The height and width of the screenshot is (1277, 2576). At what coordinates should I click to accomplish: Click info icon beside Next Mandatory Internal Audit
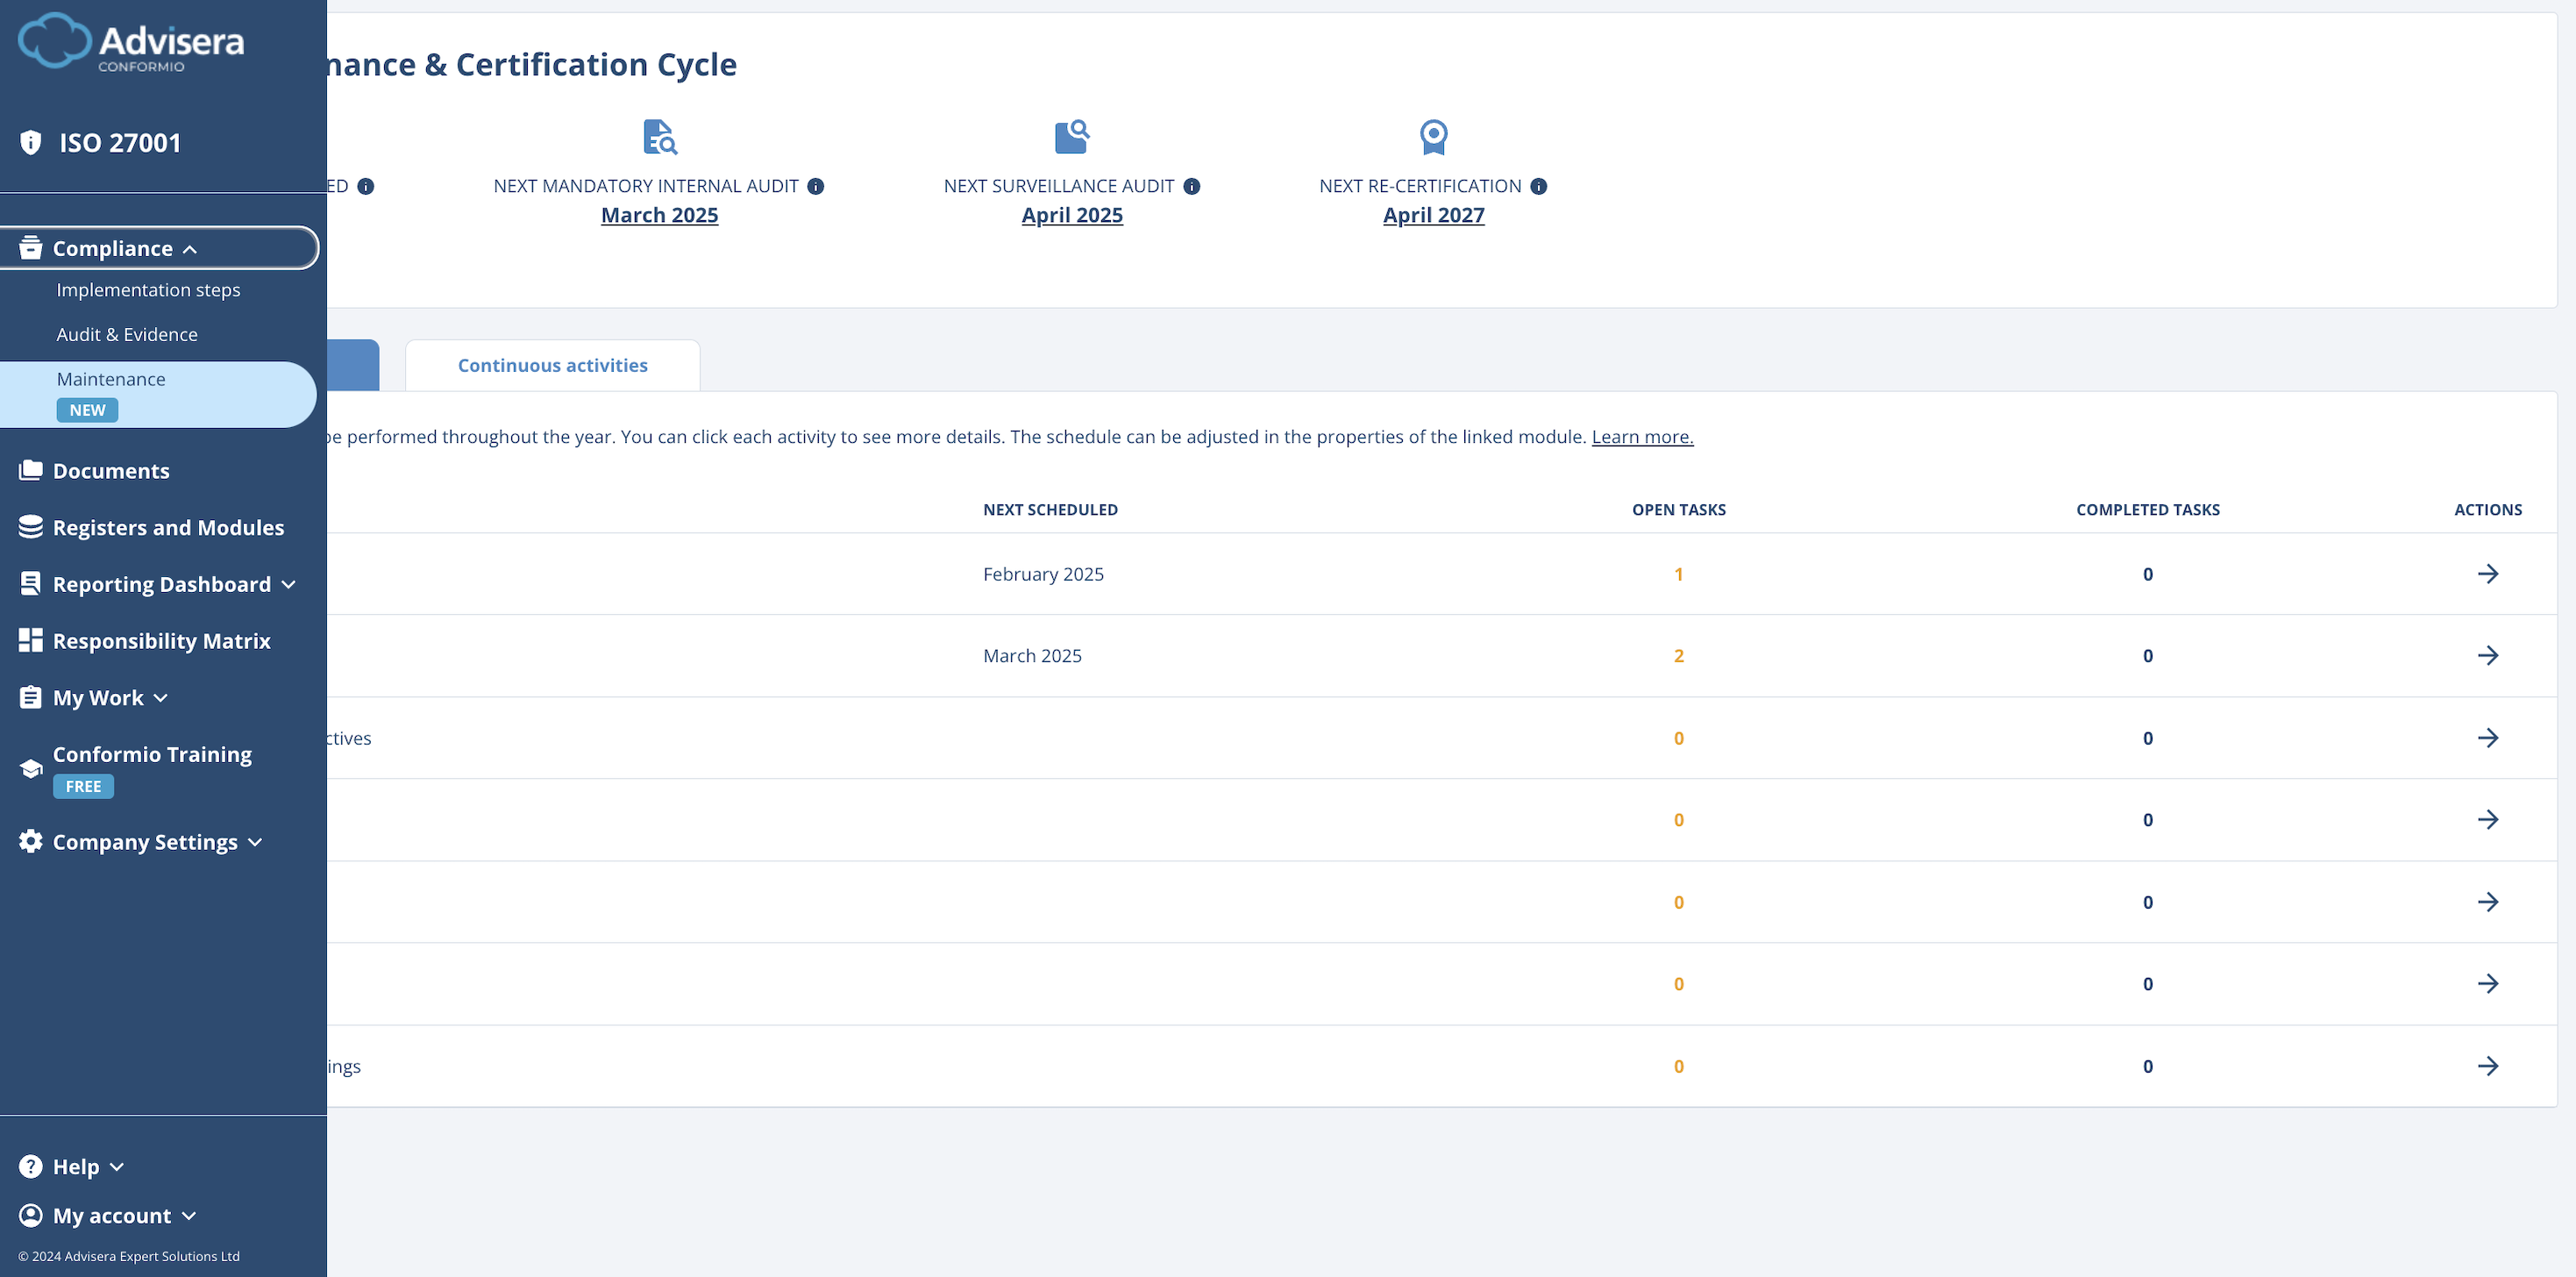816,186
